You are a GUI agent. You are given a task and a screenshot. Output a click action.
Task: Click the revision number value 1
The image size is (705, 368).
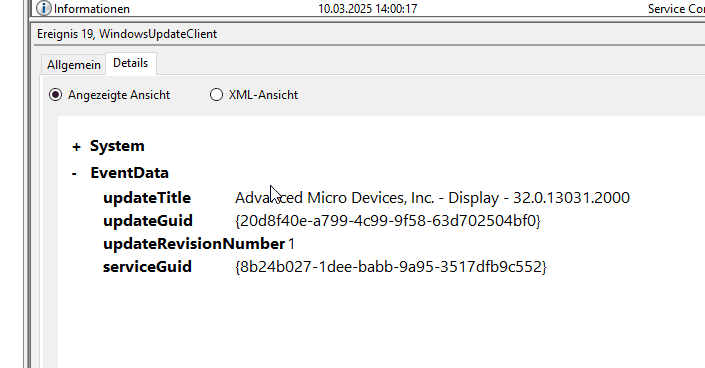coord(291,244)
